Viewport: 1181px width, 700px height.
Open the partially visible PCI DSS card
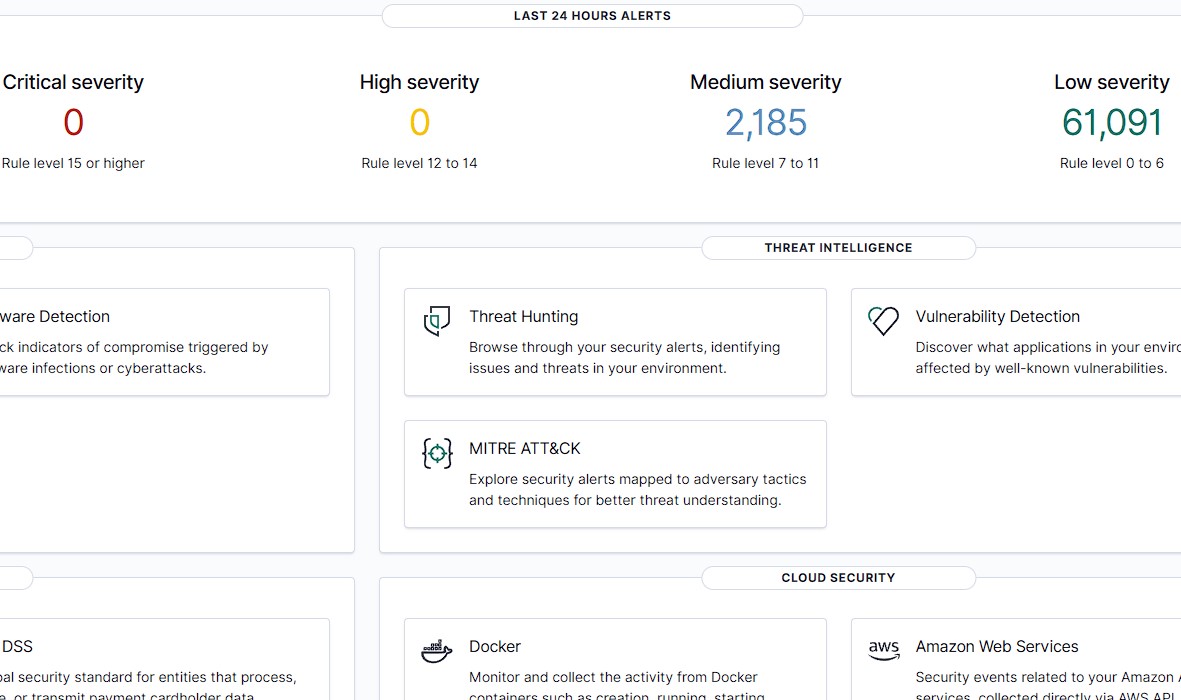pyautogui.click(x=160, y=660)
